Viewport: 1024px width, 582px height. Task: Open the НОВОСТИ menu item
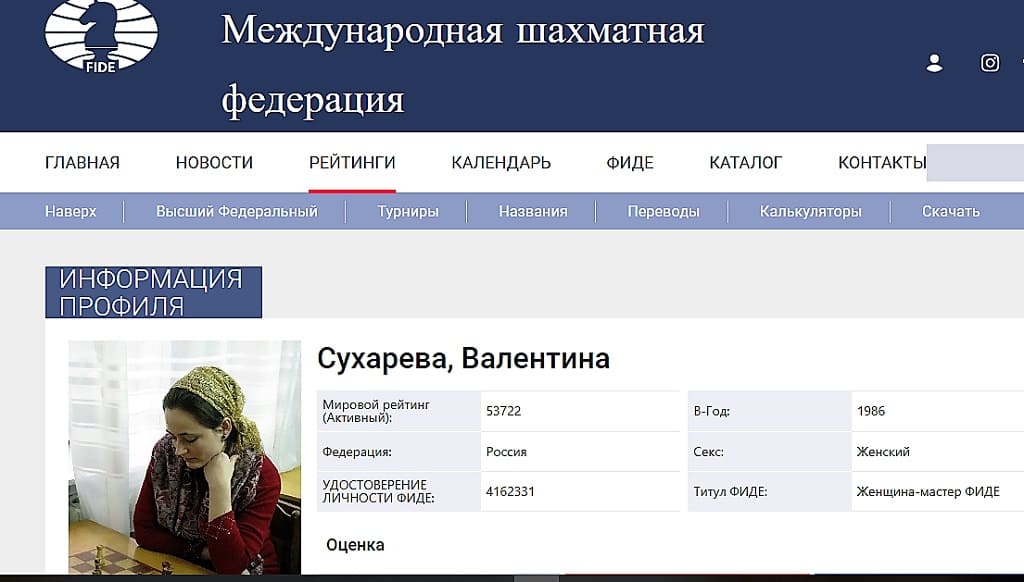(214, 163)
